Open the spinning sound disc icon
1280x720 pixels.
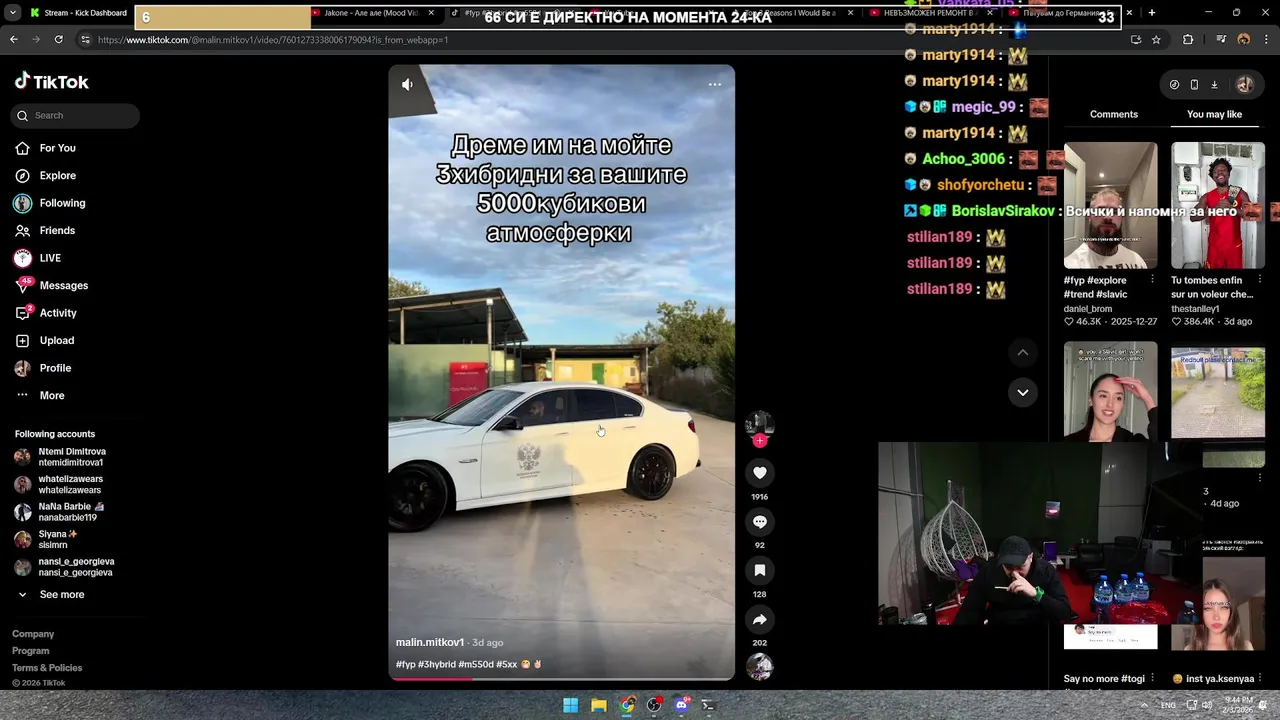coord(760,667)
